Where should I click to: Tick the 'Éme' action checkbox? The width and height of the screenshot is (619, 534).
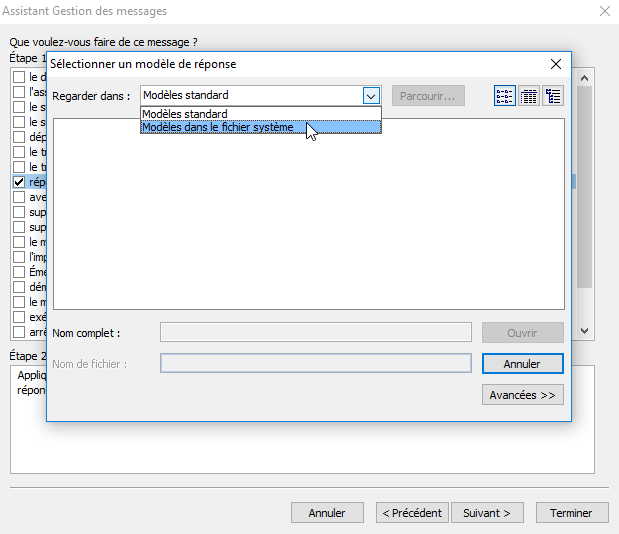[19, 272]
